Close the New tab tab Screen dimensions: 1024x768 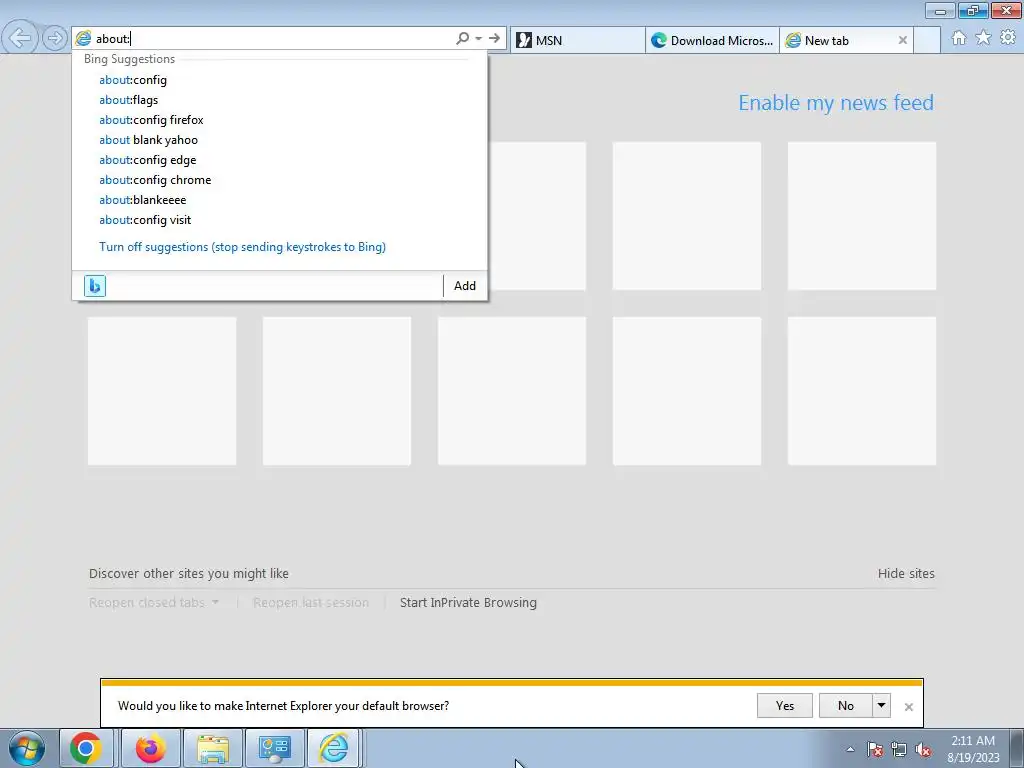(903, 40)
